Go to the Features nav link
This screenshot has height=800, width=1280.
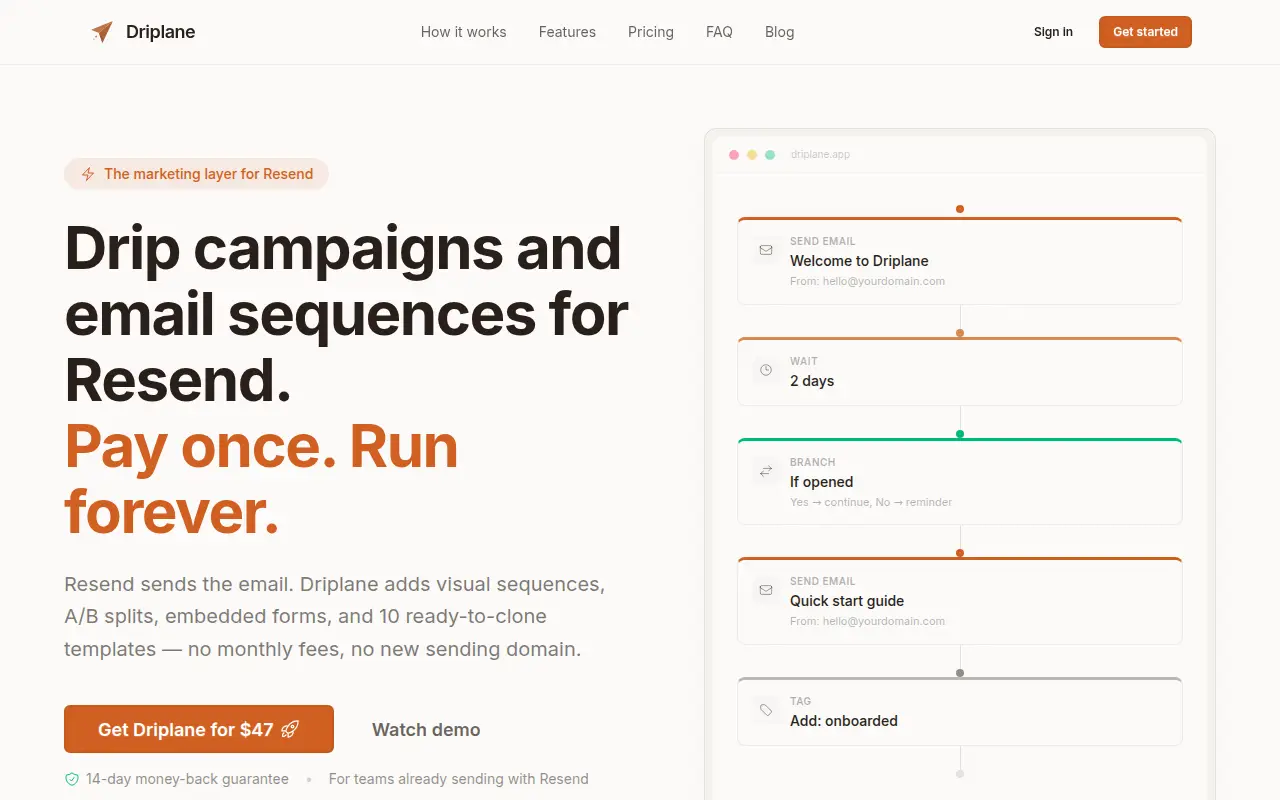click(x=567, y=32)
